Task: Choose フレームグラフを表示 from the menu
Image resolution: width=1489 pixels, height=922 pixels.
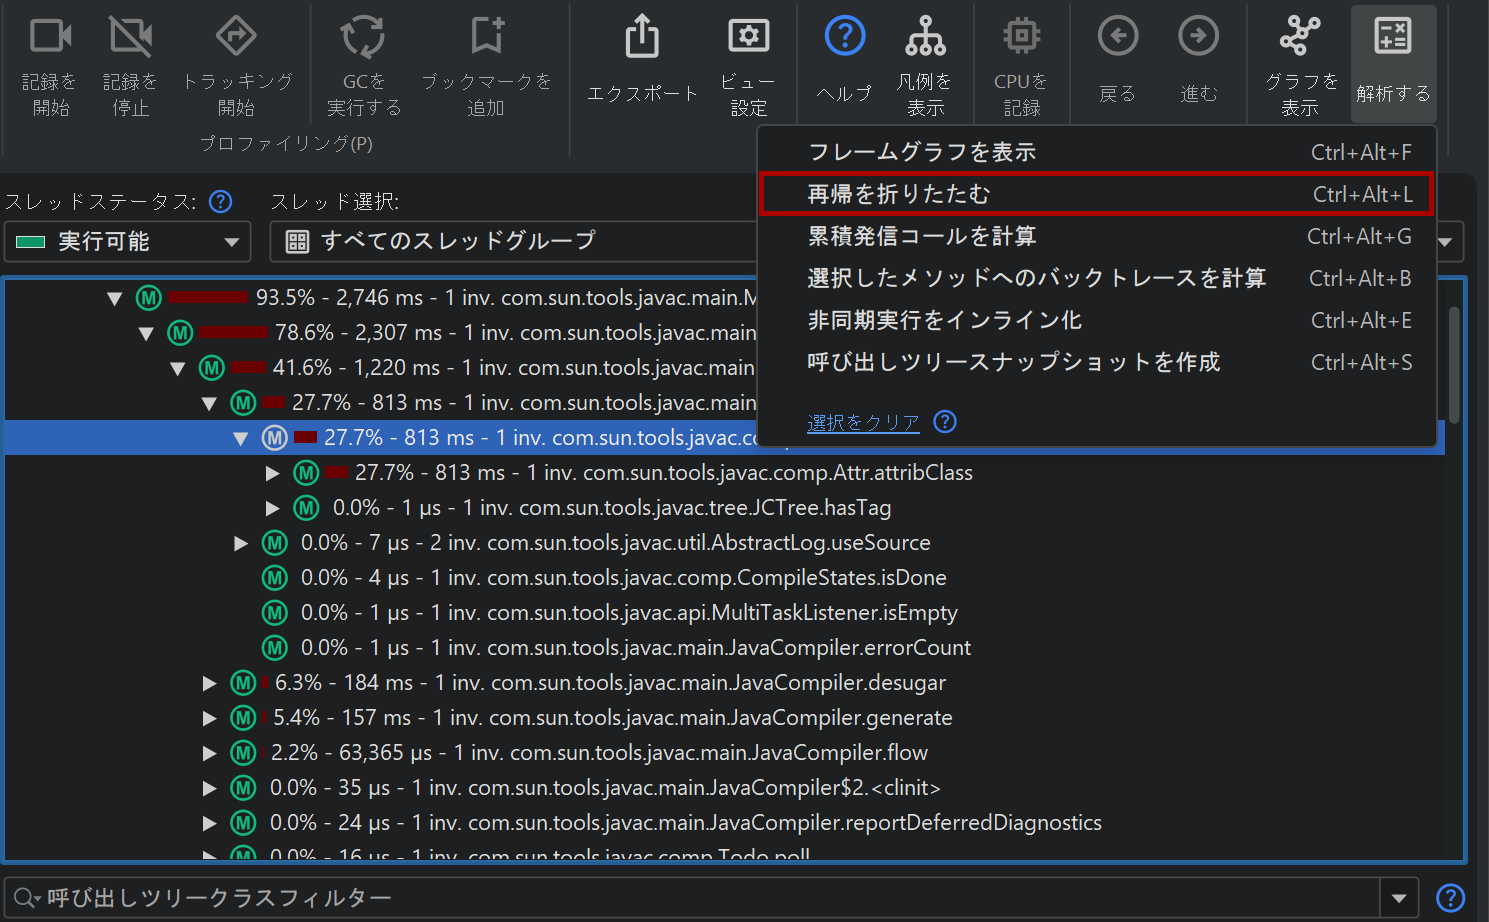Action: point(1096,152)
